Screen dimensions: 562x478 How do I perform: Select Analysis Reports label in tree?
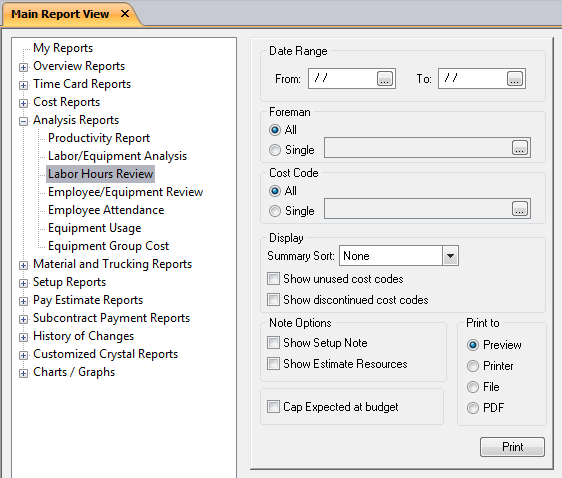[76, 120]
